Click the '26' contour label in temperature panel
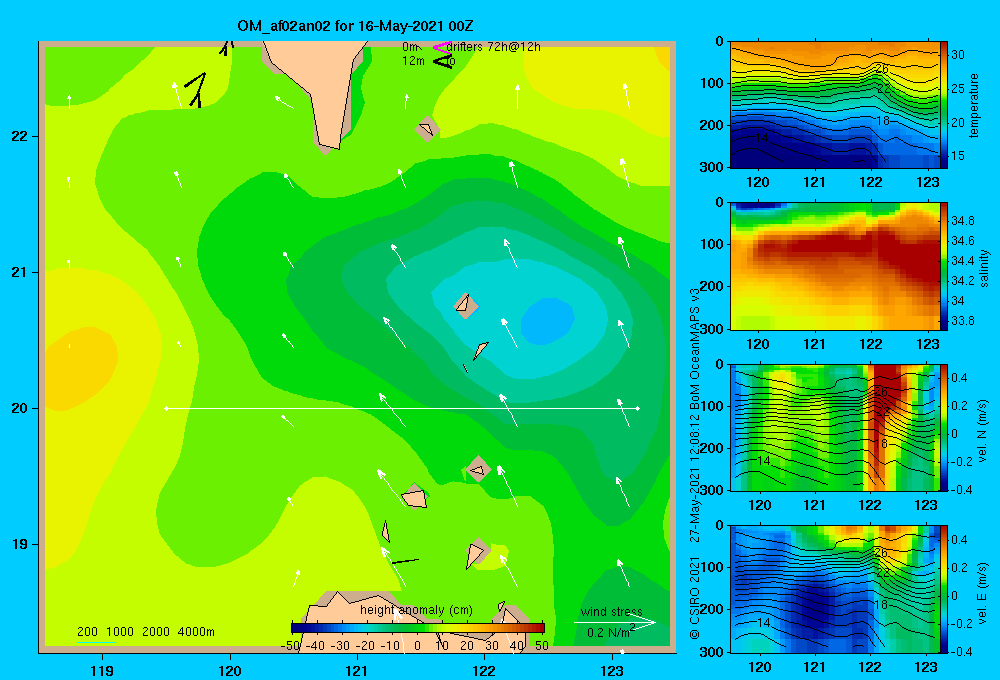Image resolution: width=1000 pixels, height=680 pixels. (881, 68)
